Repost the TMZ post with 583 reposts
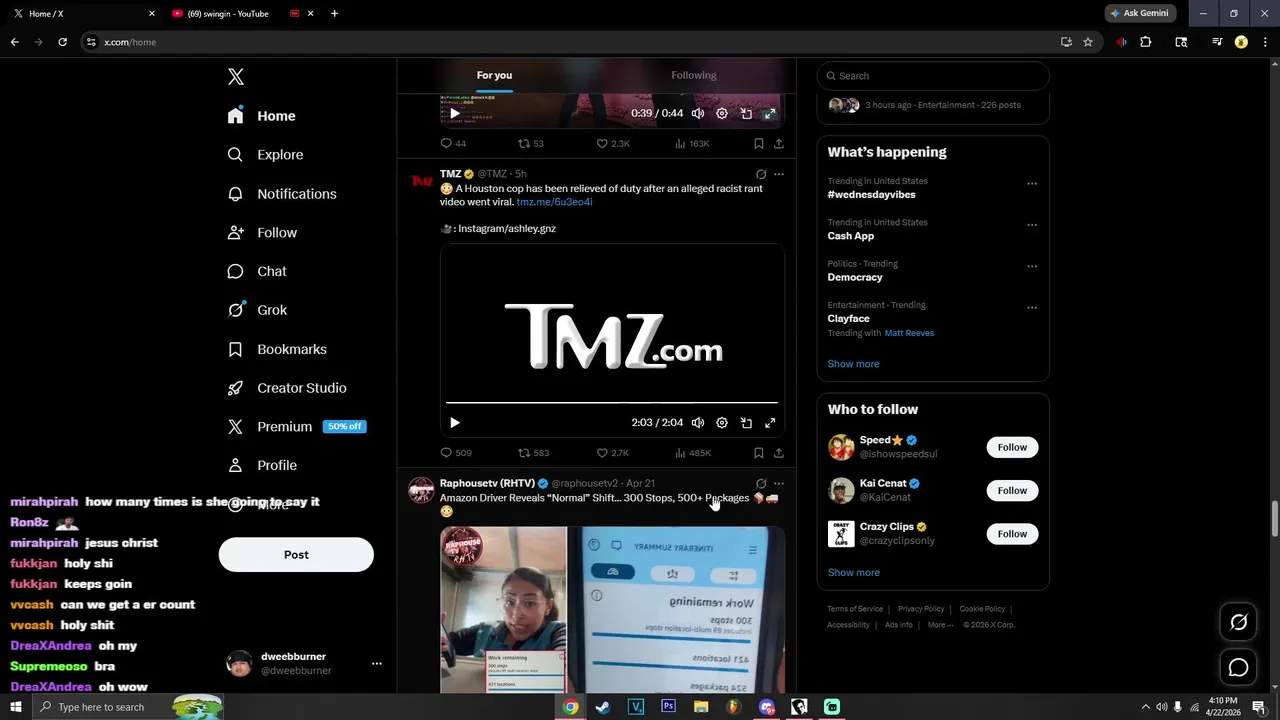The height and width of the screenshot is (720, 1280). point(533,453)
